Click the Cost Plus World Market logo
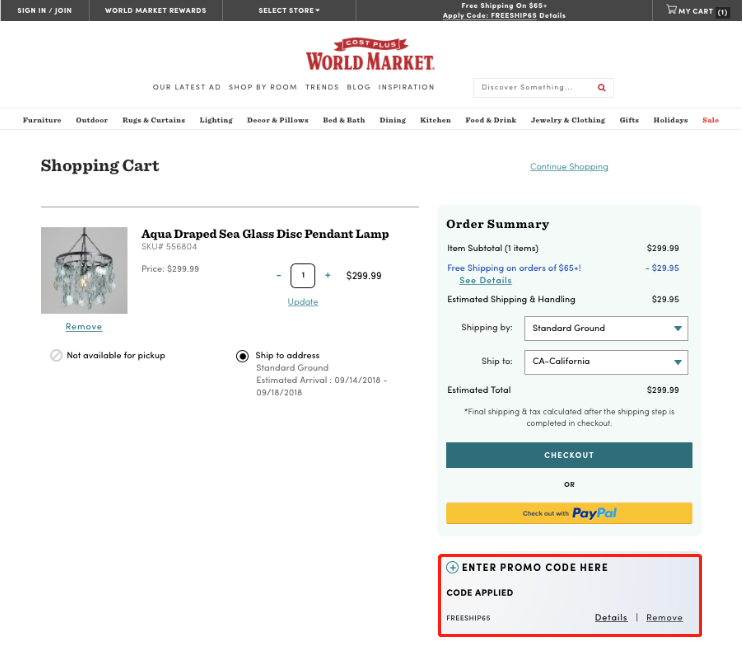Screen dimensions: 743x653 click(x=370, y=54)
